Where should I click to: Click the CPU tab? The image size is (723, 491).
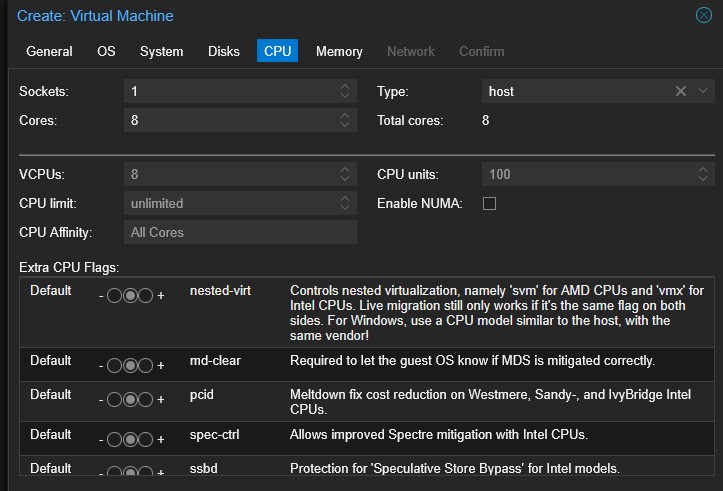click(277, 51)
